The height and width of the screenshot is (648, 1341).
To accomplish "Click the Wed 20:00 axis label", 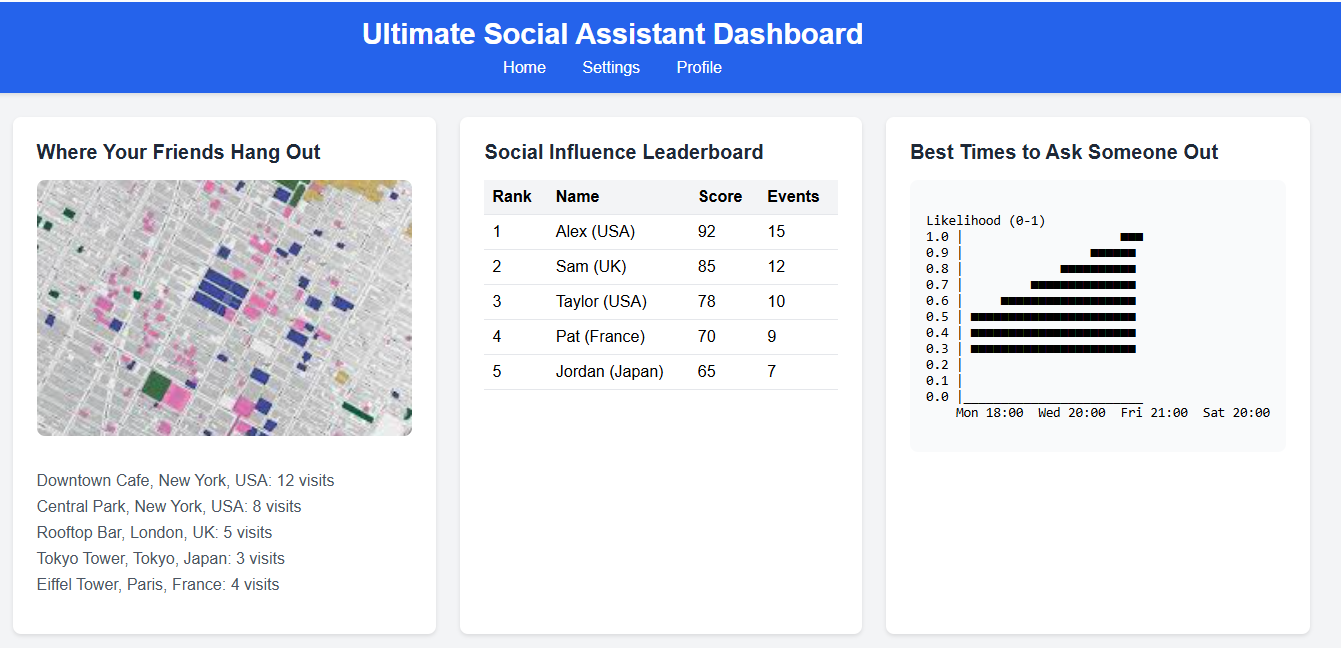I will pos(1072,412).
